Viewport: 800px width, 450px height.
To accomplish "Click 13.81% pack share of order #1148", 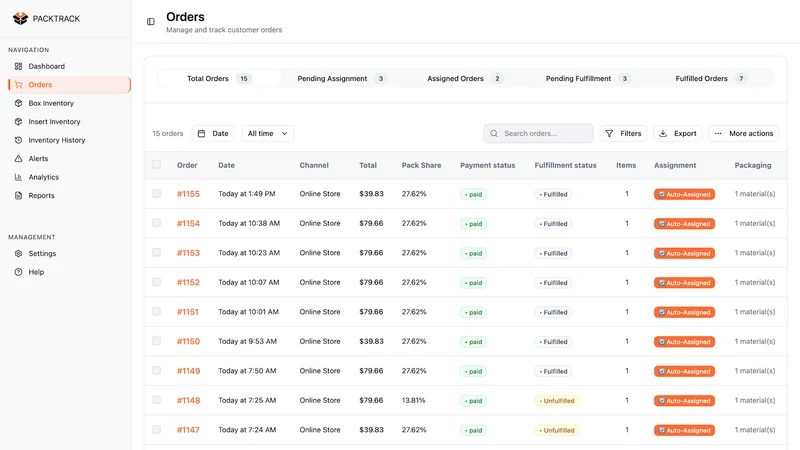I will pos(413,401).
